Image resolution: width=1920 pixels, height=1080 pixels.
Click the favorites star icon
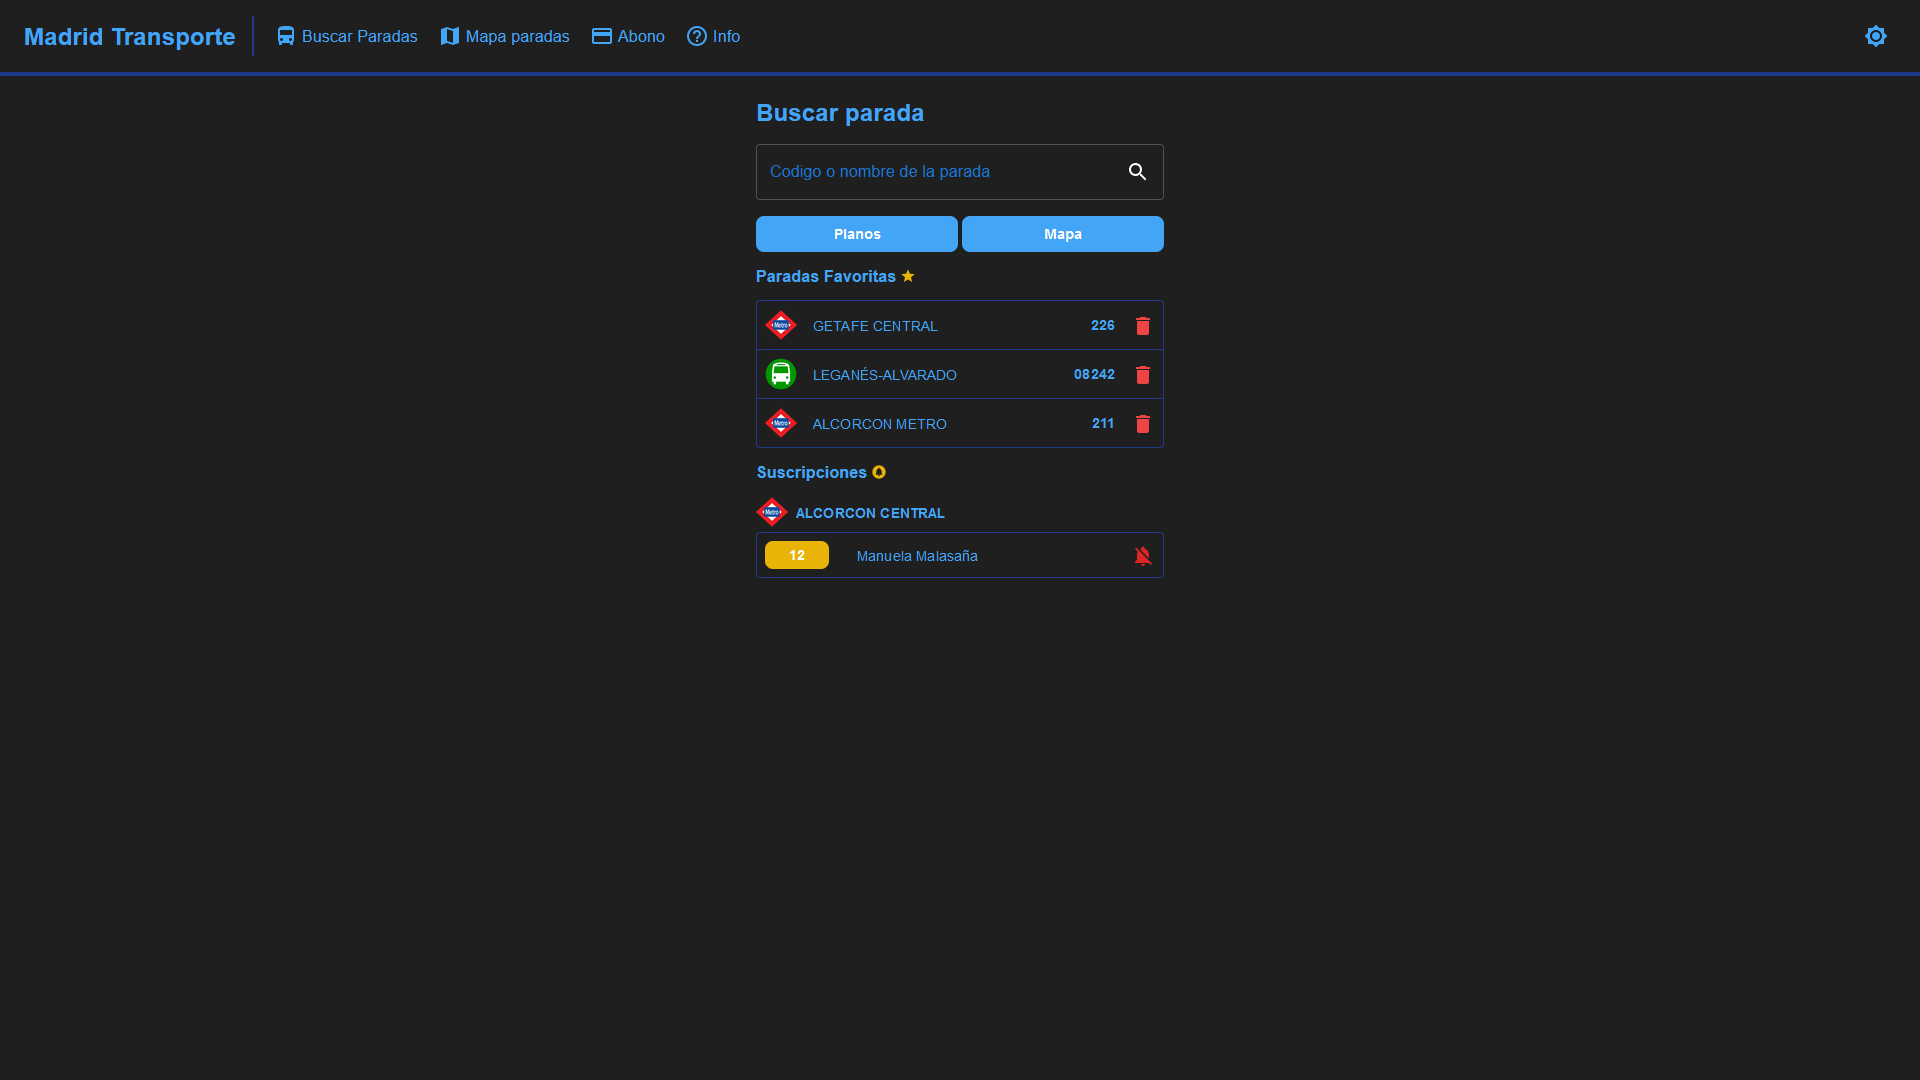(908, 276)
